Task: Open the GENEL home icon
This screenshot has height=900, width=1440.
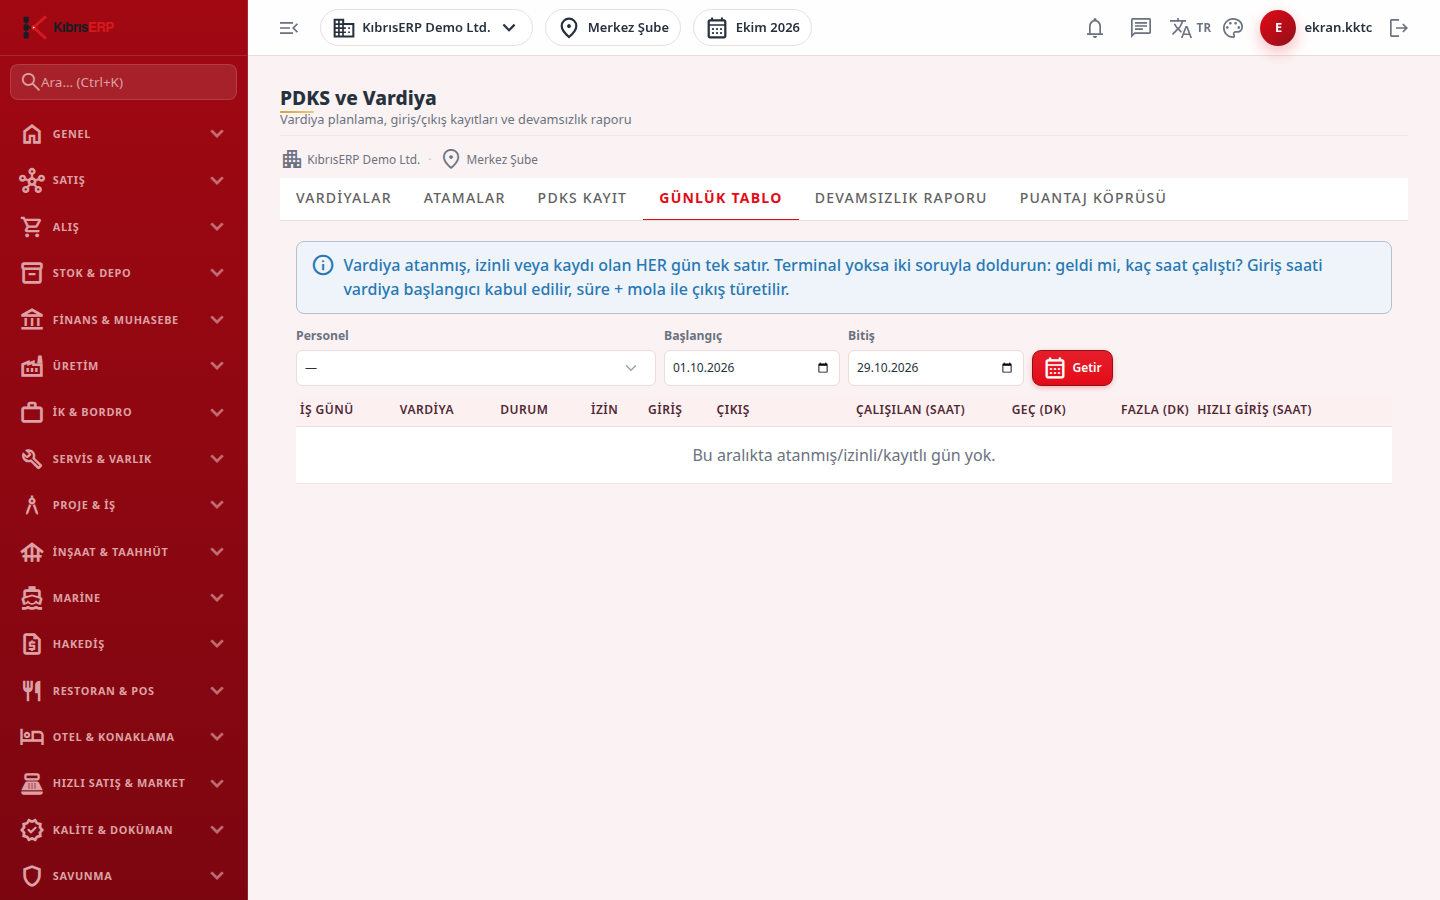Action: [x=32, y=134]
